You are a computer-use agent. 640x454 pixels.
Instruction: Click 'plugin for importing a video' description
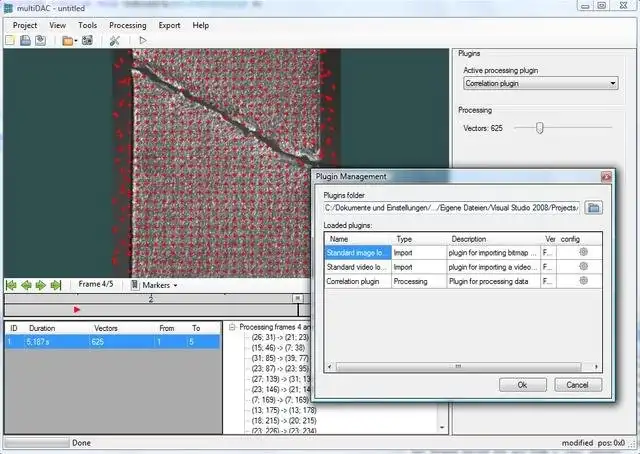493,267
